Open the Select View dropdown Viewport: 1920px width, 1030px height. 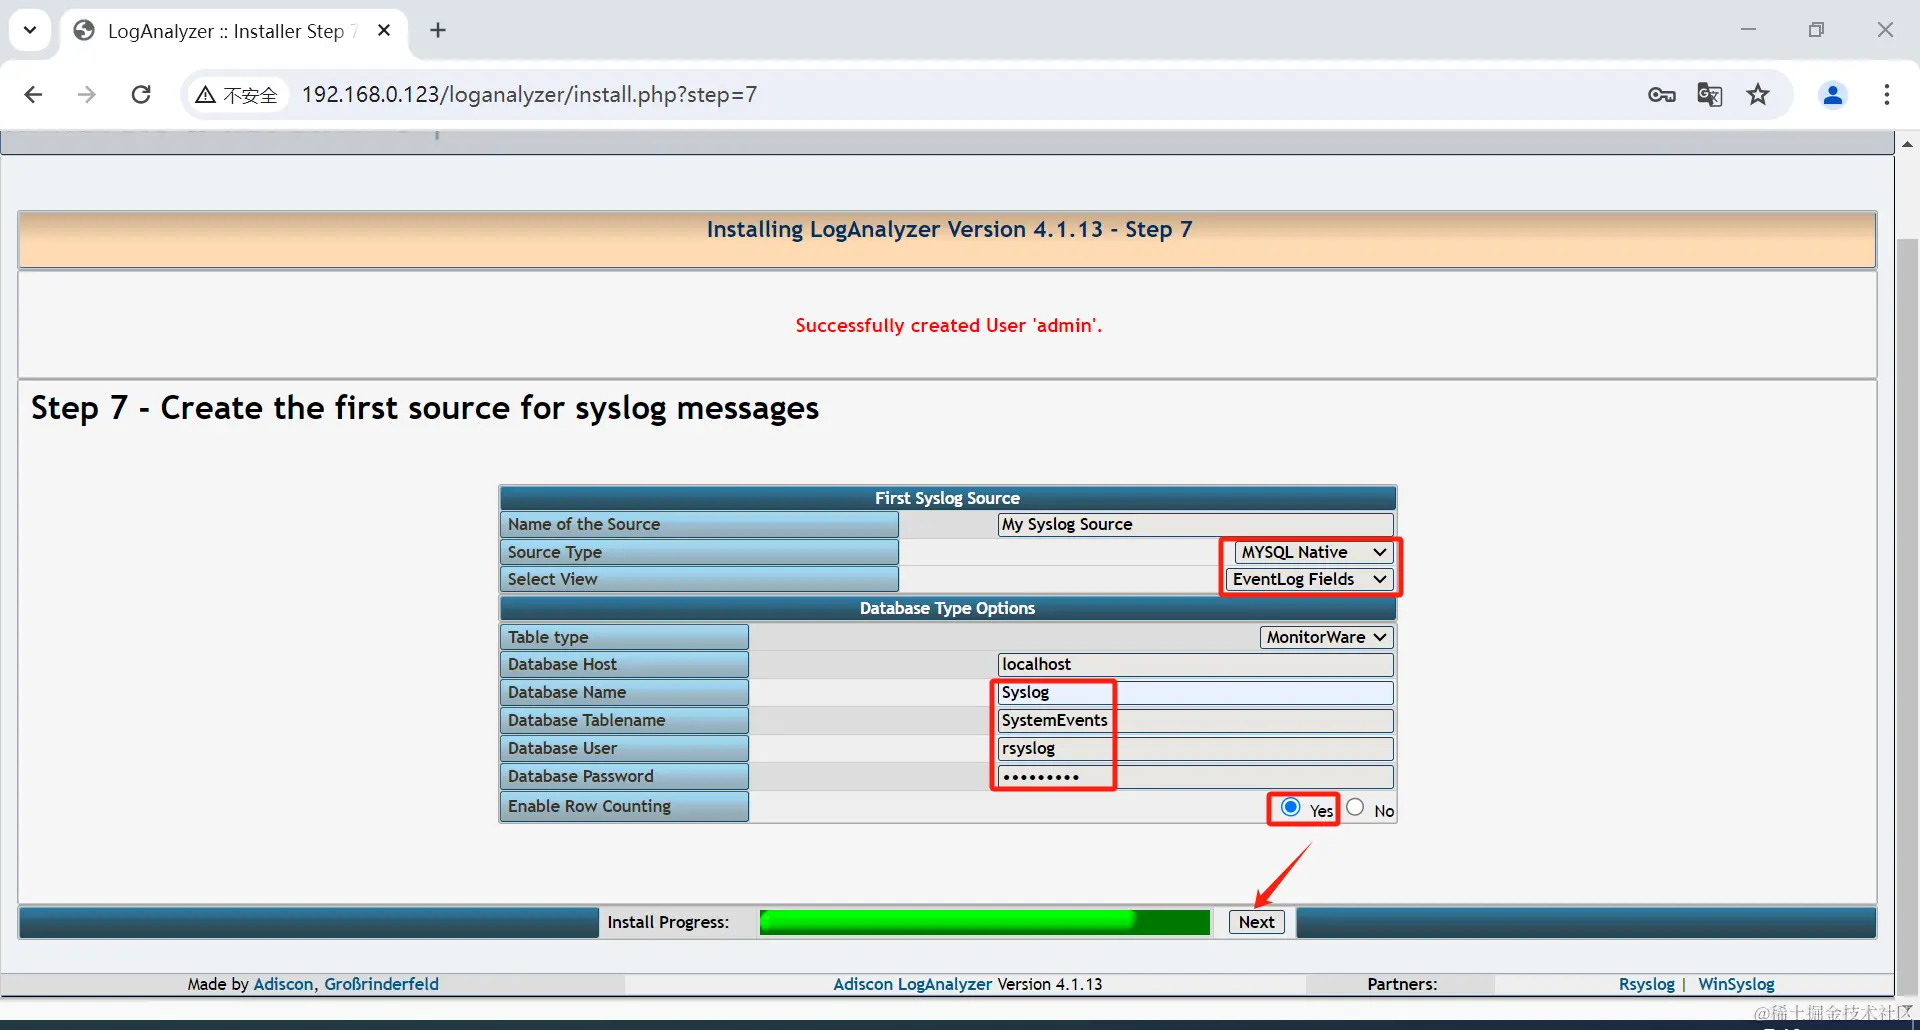(x=1310, y=579)
